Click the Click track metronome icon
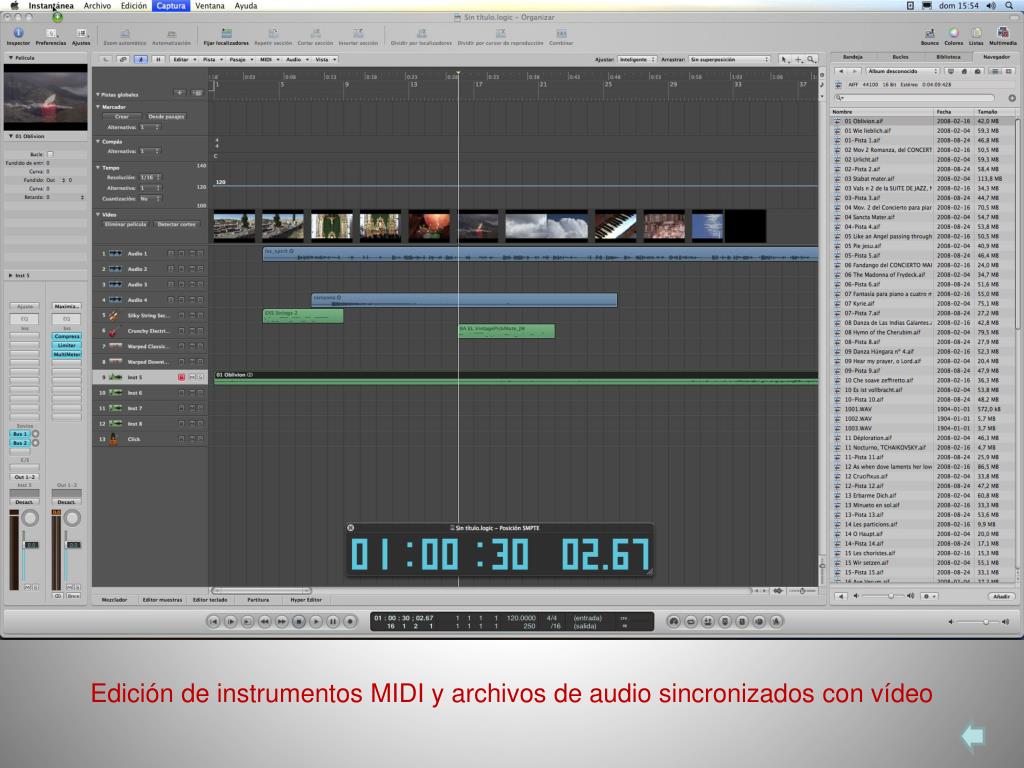This screenshot has height=768, width=1024. [x=114, y=439]
